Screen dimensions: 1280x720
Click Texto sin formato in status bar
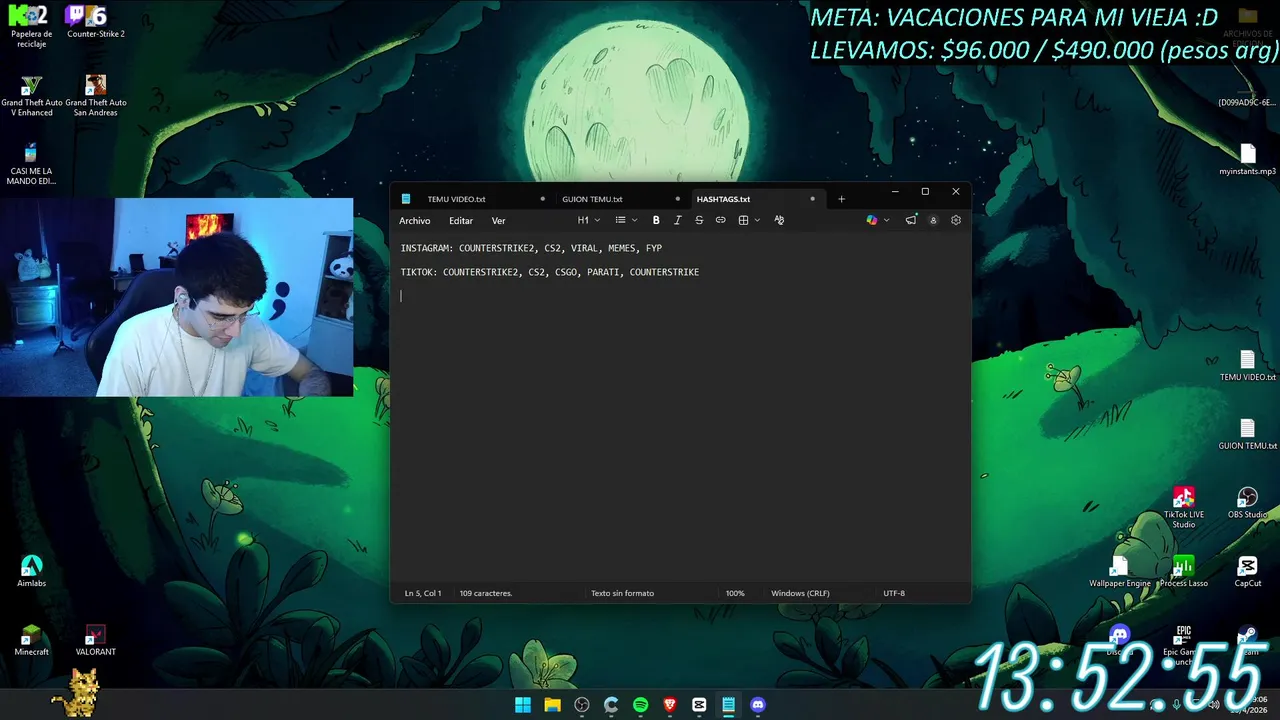622,593
